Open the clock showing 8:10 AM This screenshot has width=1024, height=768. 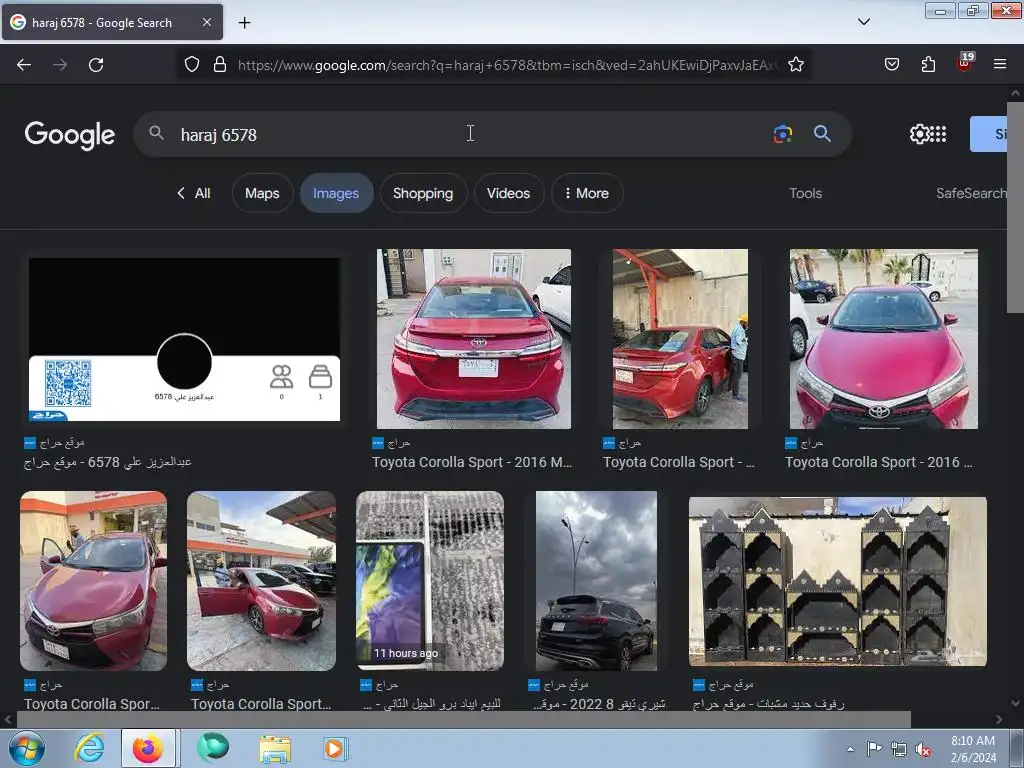pos(973,749)
